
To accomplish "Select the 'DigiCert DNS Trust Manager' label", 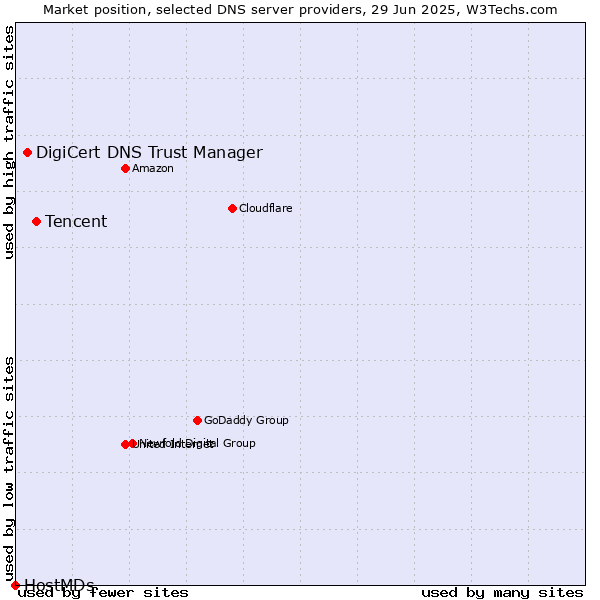I will [x=149, y=152].
